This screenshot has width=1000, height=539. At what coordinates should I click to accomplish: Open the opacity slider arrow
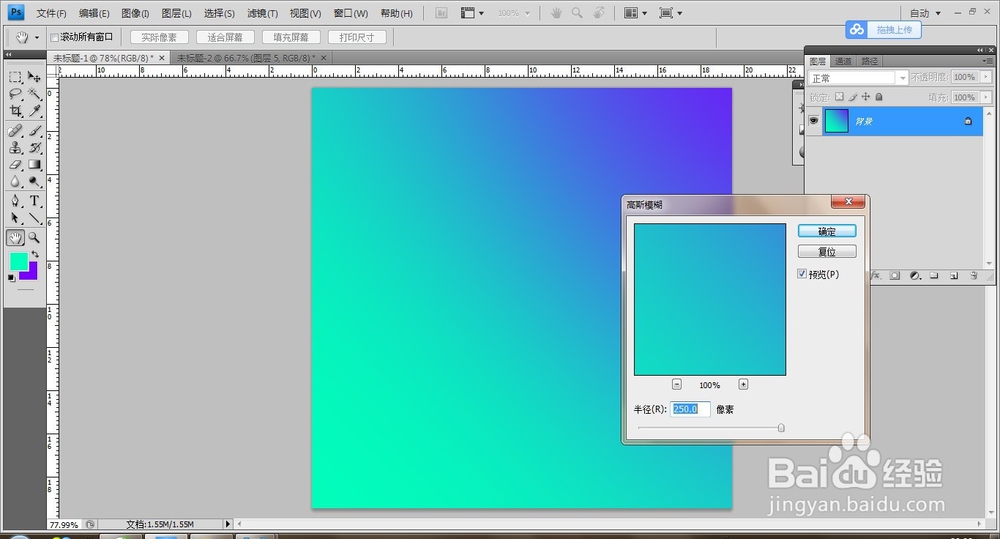click(987, 77)
